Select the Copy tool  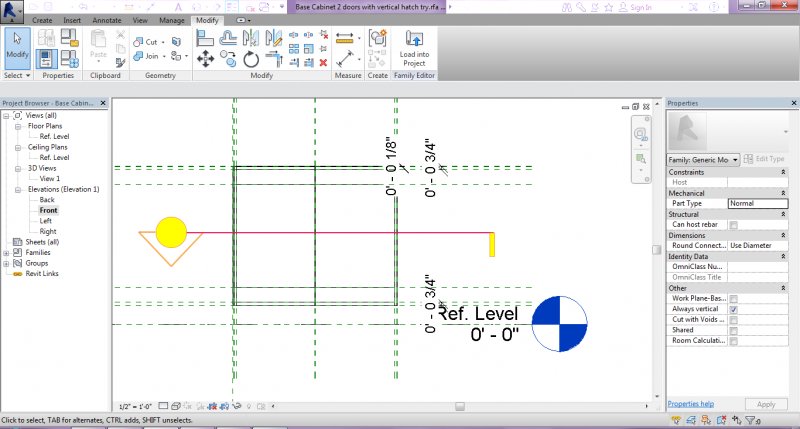point(228,59)
